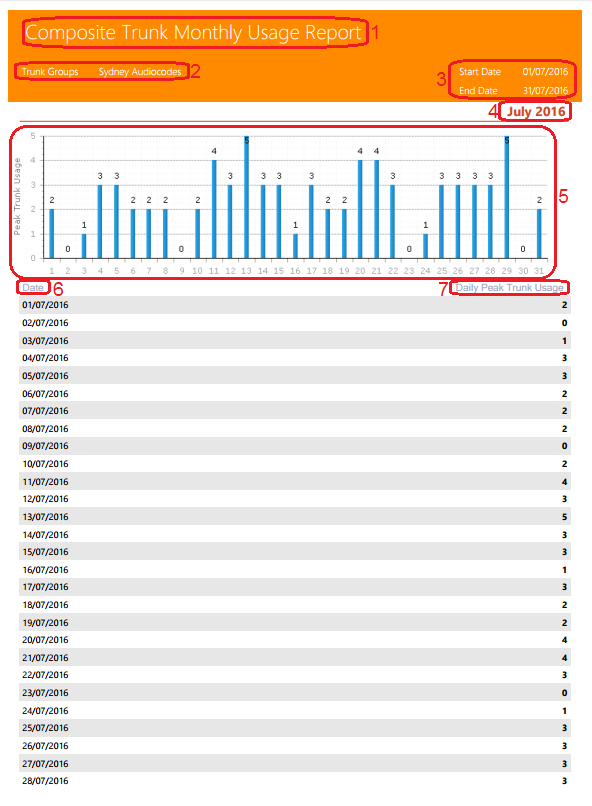This screenshot has width=592, height=806.
Task: Click the 15/07/2016 date cell
Action: 45,552
